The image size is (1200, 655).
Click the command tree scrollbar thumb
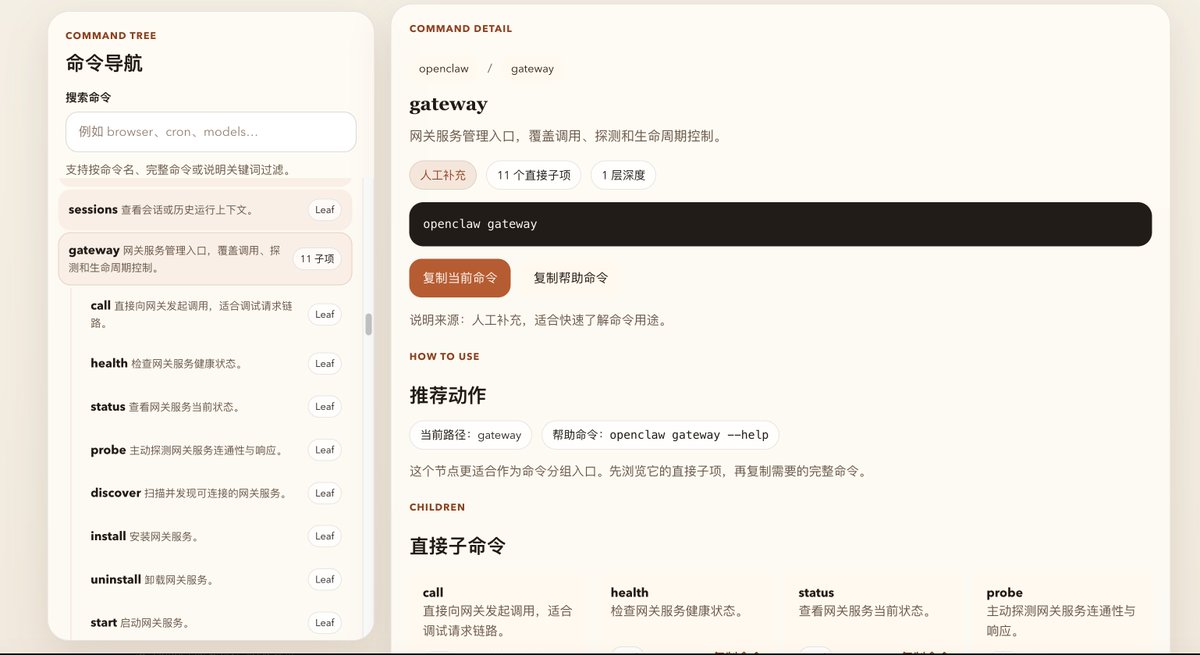point(368,324)
